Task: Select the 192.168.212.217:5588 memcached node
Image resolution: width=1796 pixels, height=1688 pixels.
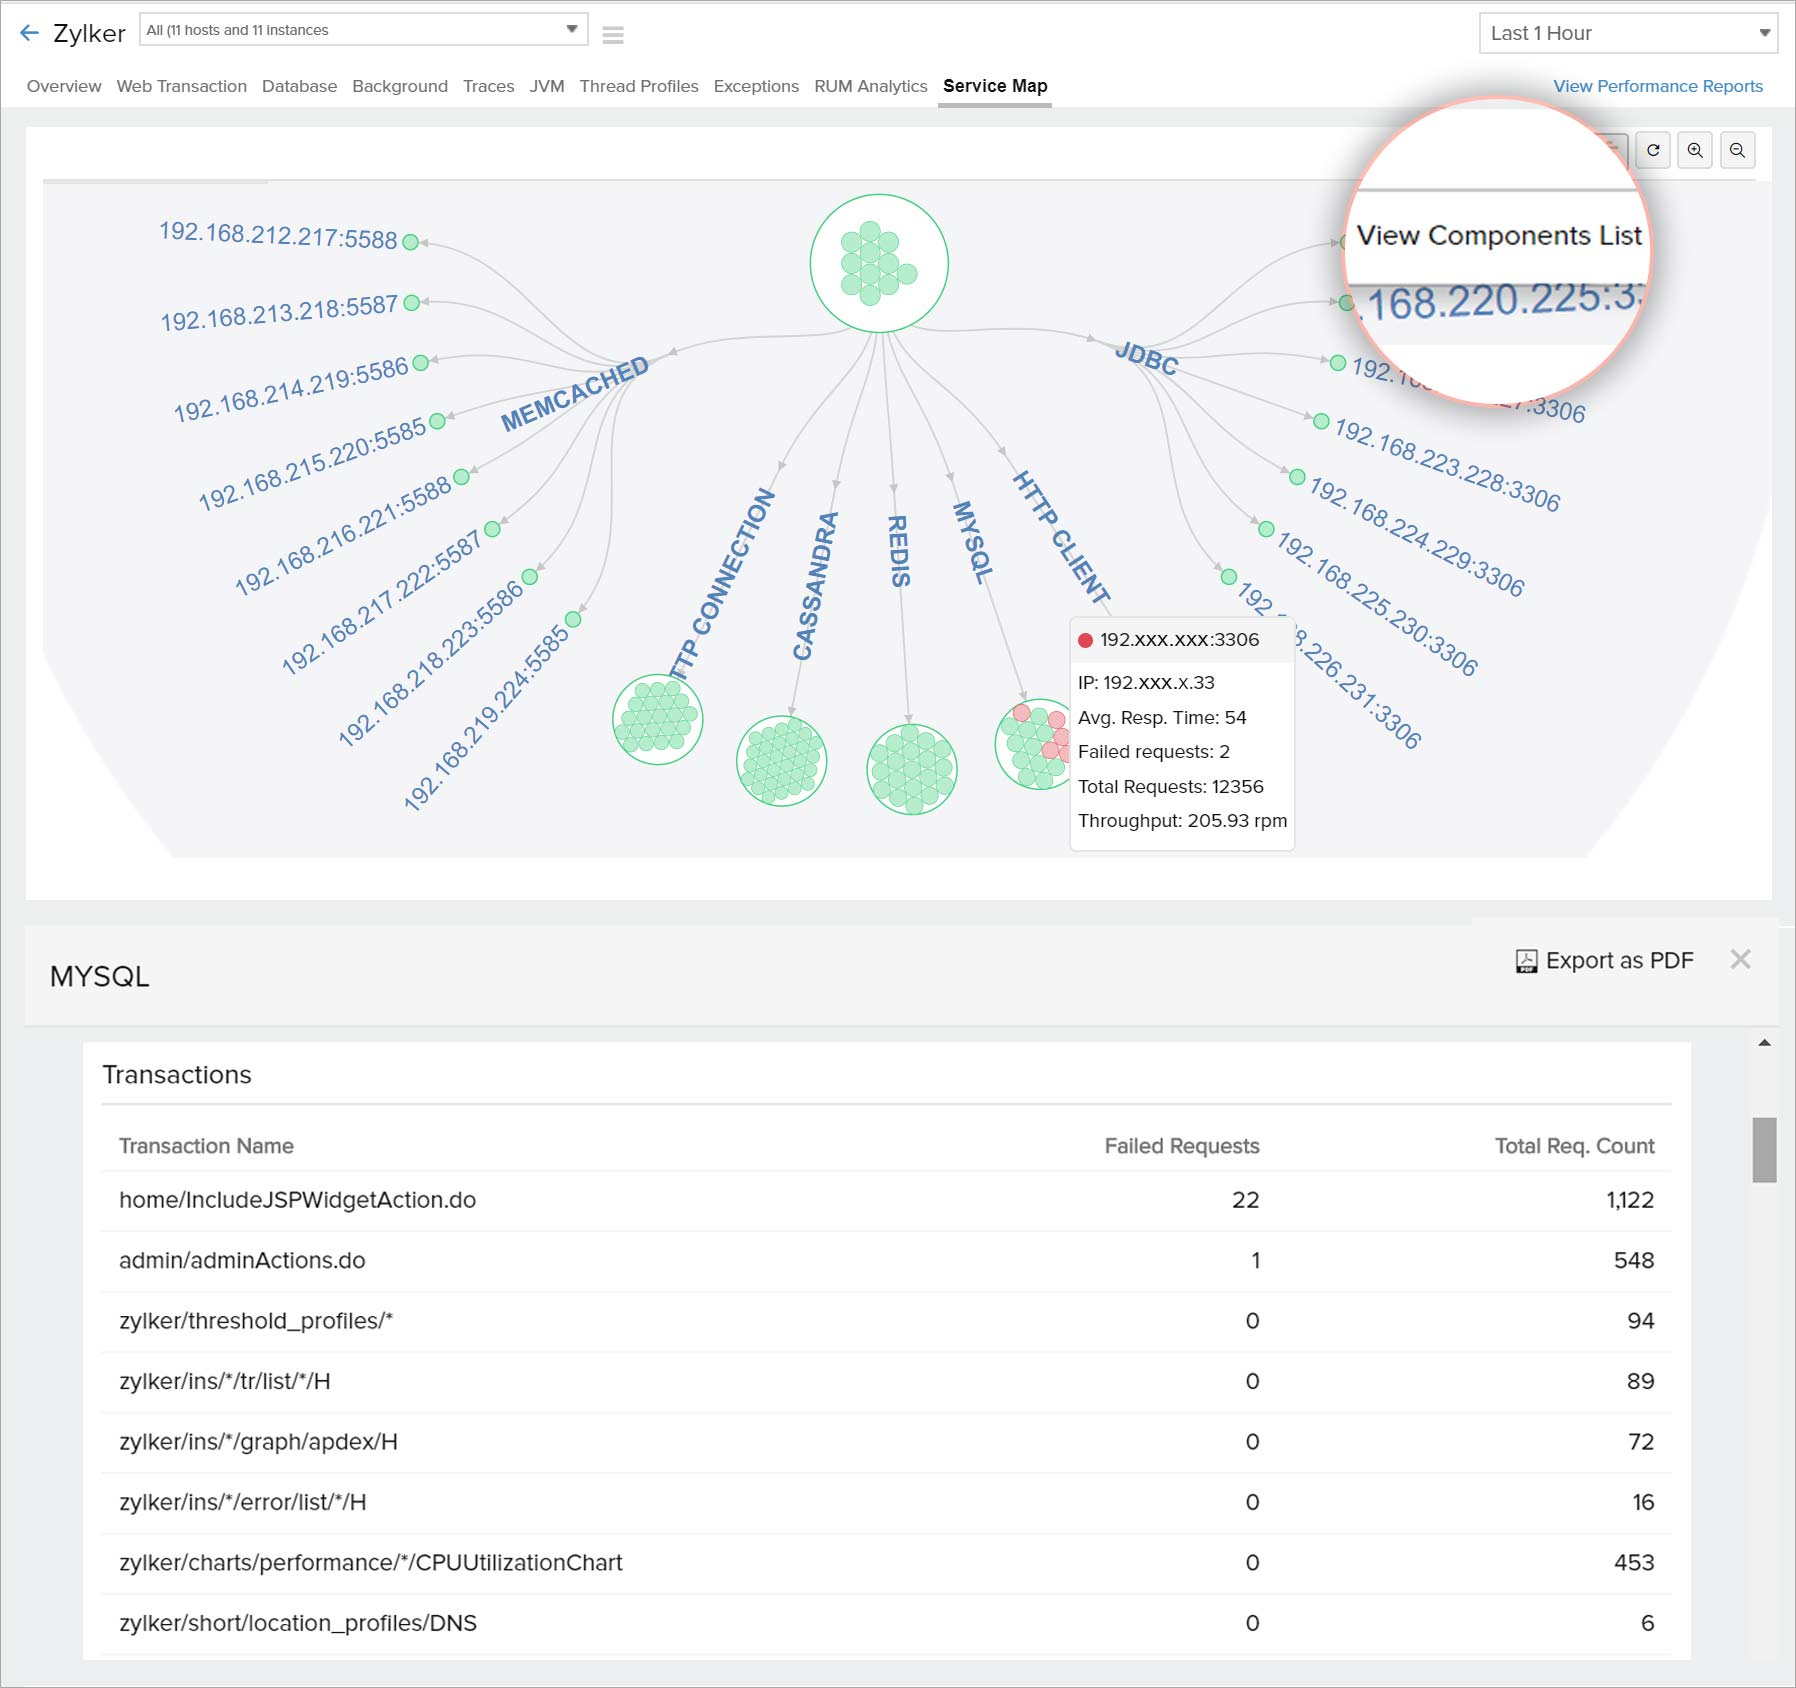Action: 410,242
